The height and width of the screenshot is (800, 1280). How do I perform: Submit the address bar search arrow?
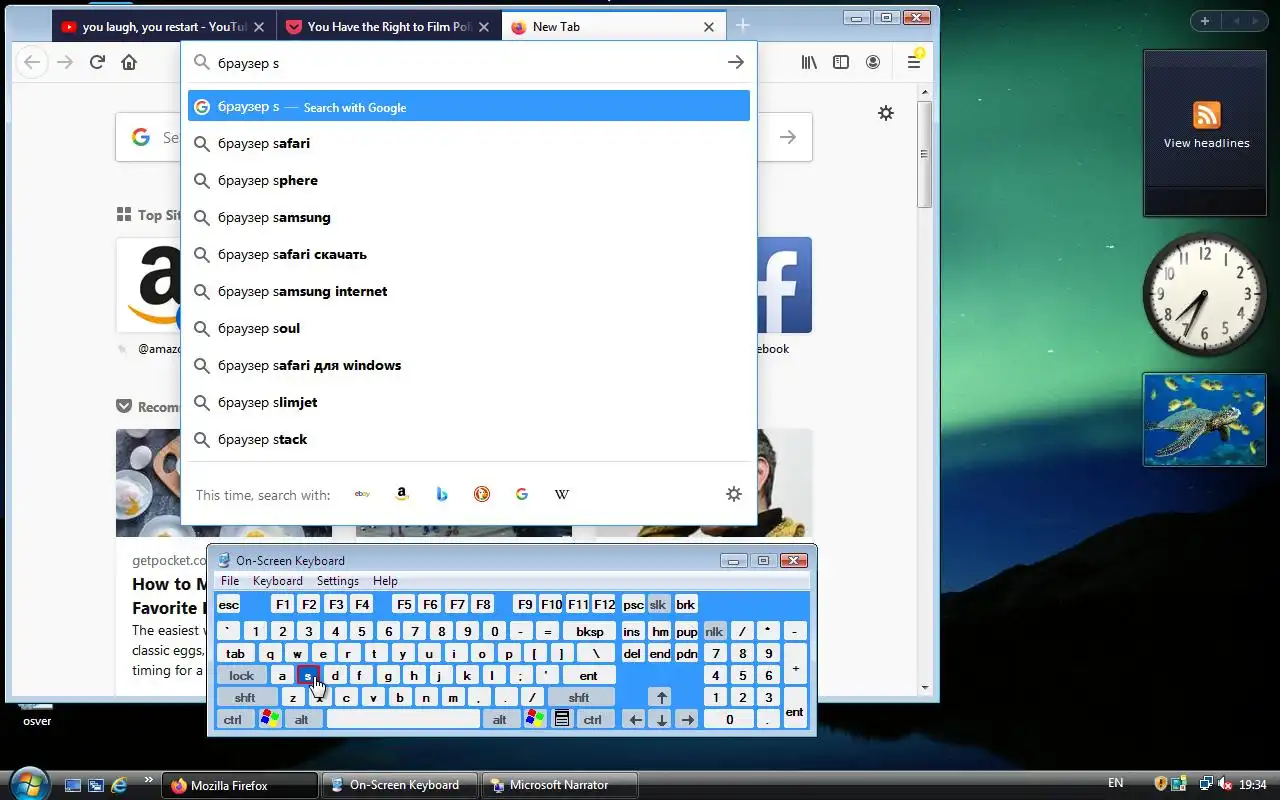735,62
